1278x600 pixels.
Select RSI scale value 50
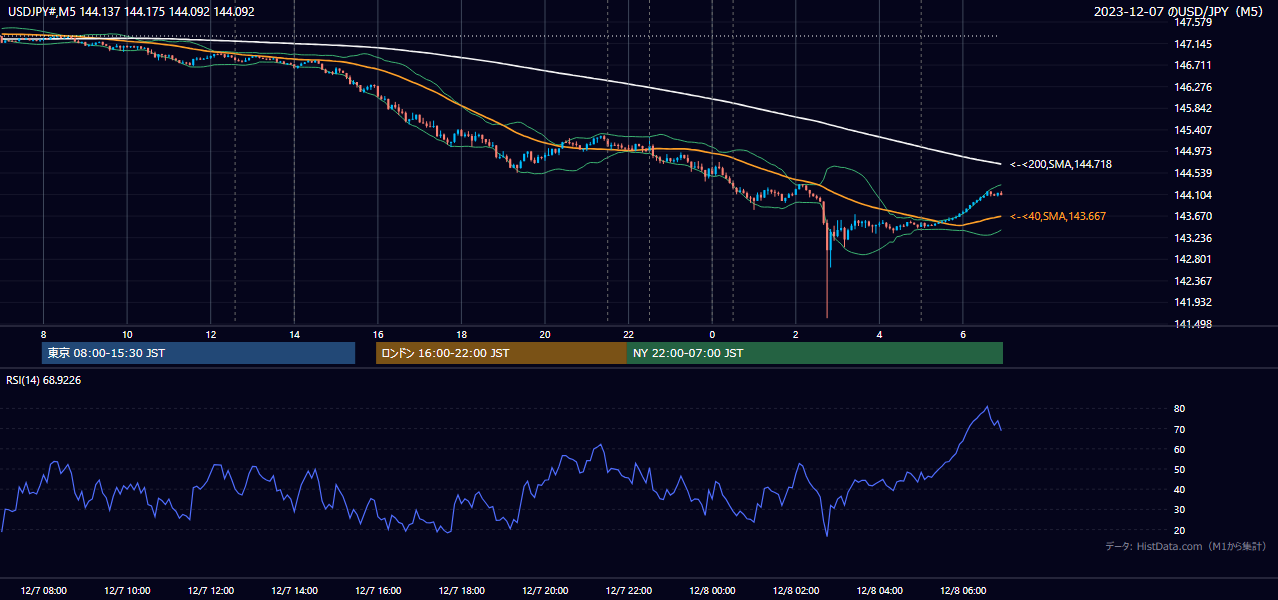pyautogui.click(x=1180, y=469)
